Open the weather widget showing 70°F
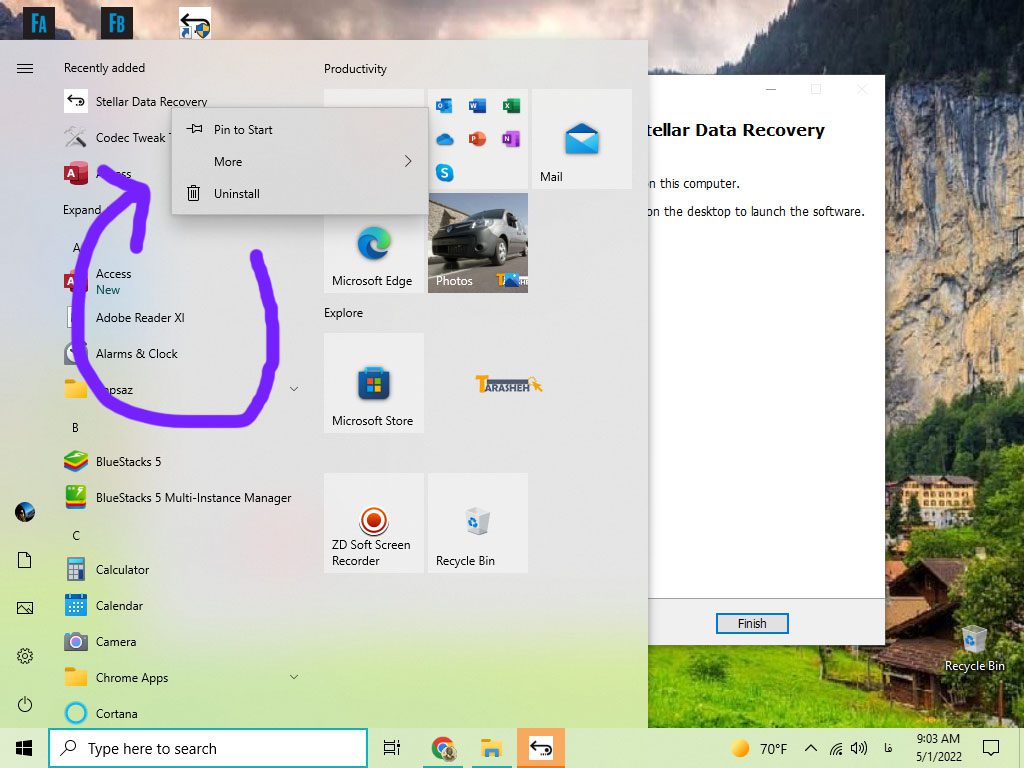The image size is (1024, 768). [x=760, y=748]
